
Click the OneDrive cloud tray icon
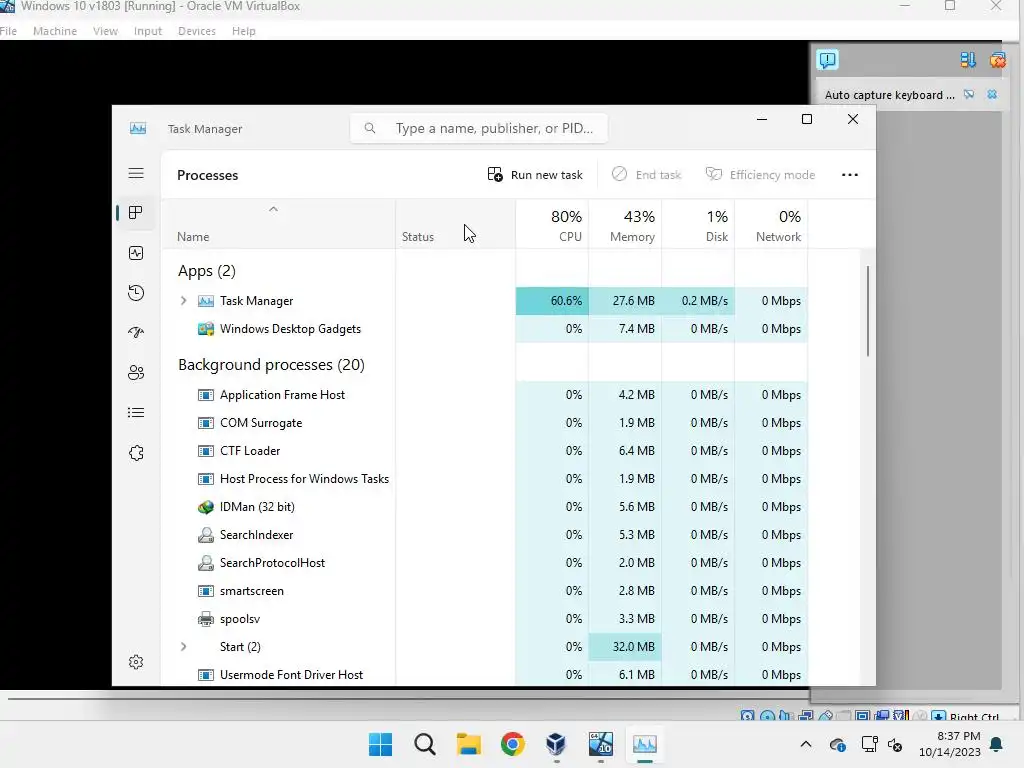(837, 744)
